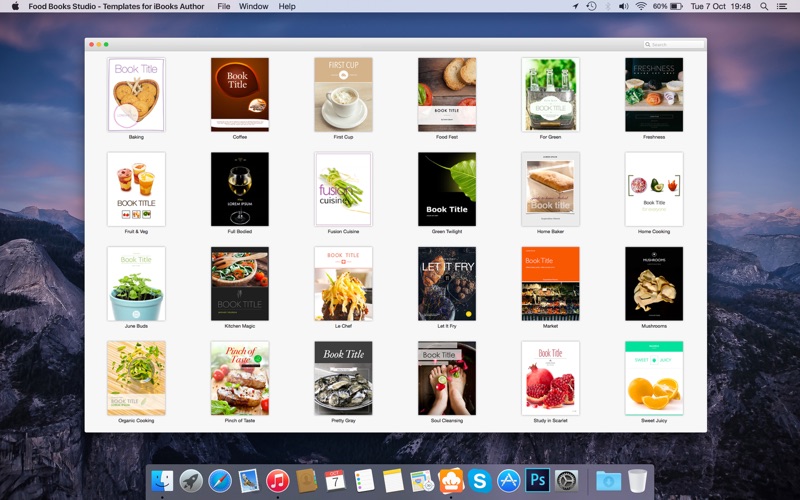Image resolution: width=800 pixels, height=500 pixels.
Task: Open Apple menu
Action: 15,6
